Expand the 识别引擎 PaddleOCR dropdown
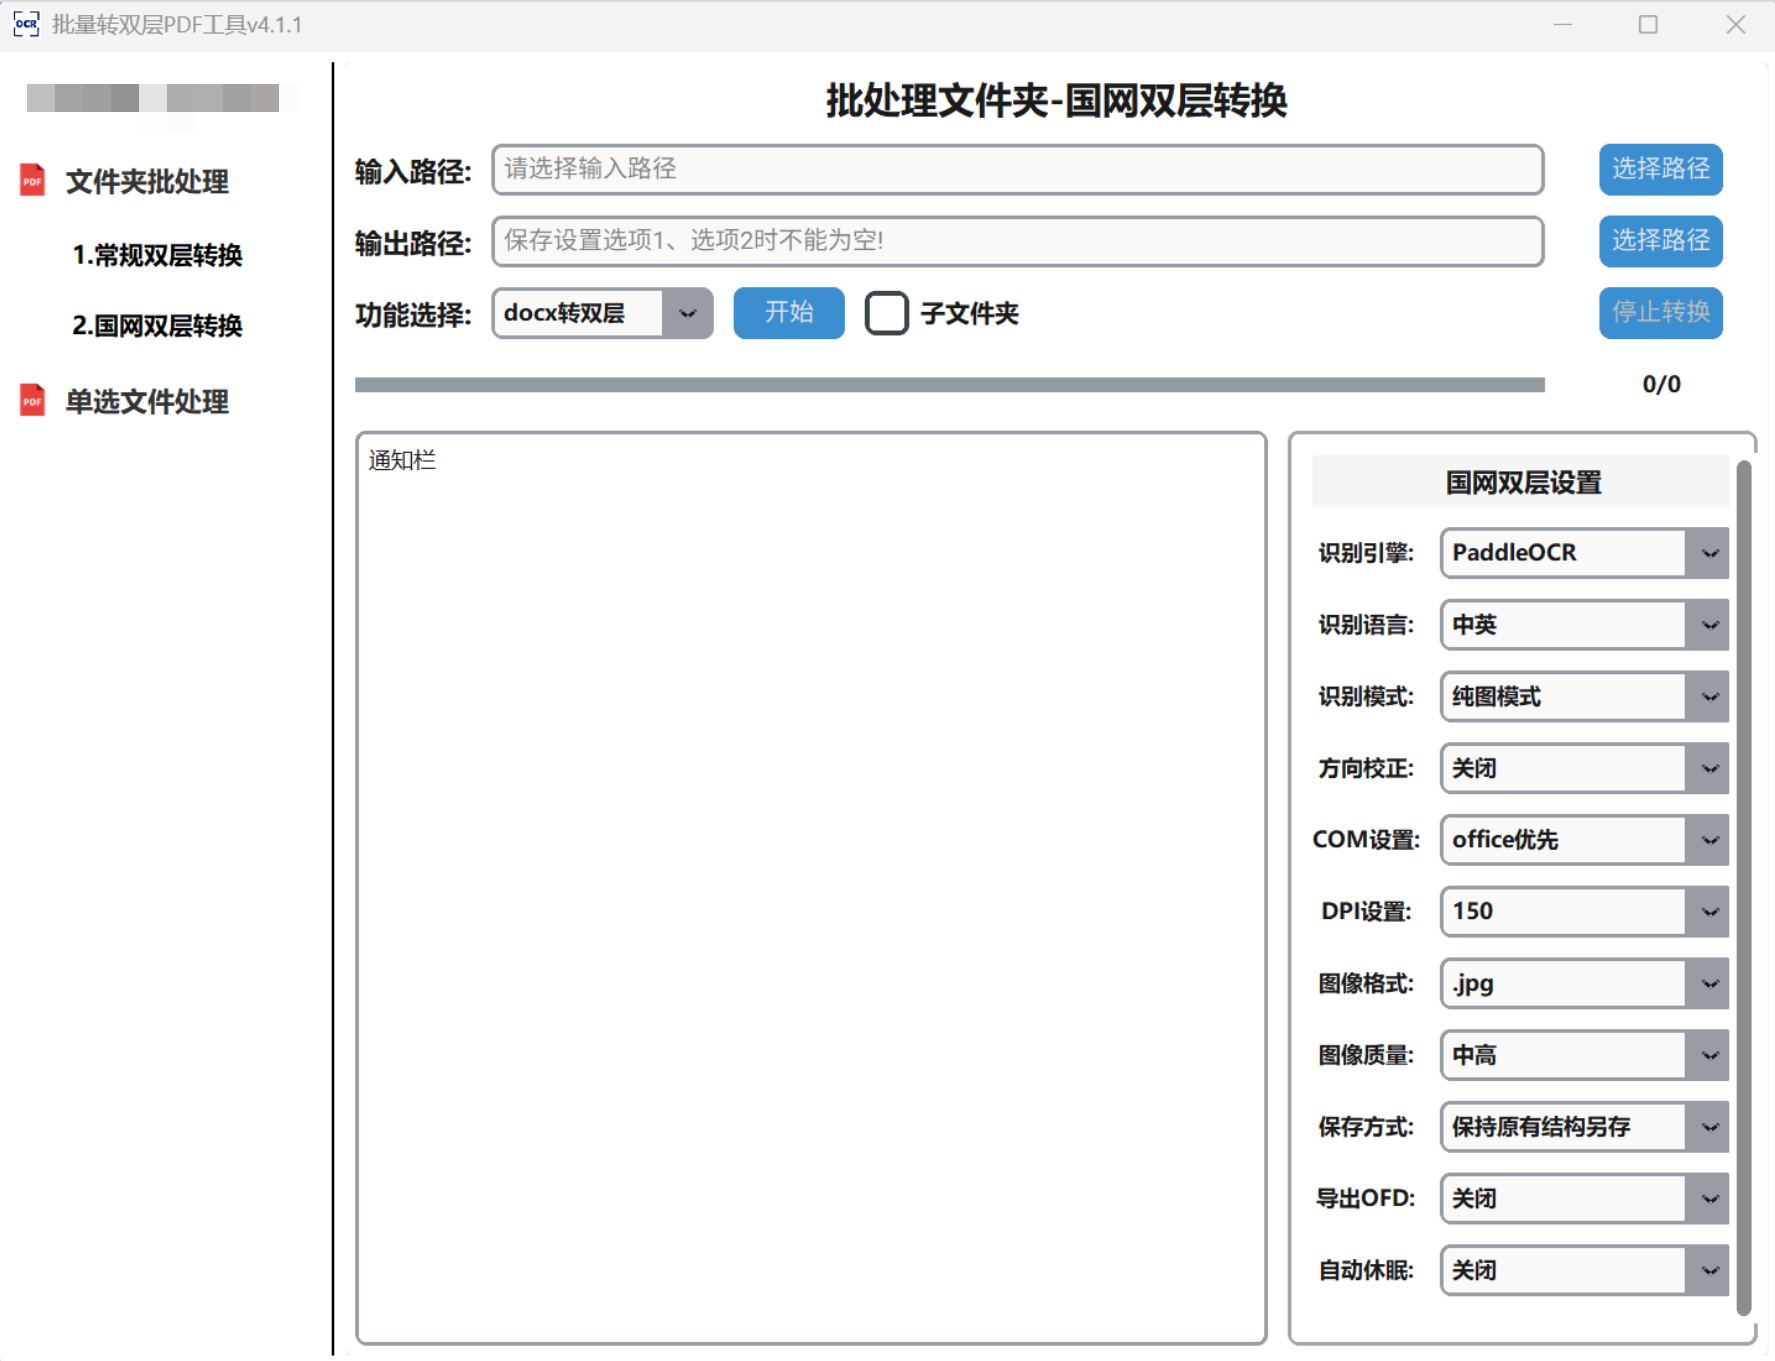Image resolution: width=1775 pixels, height=1361 pixels. (1584, 553)
